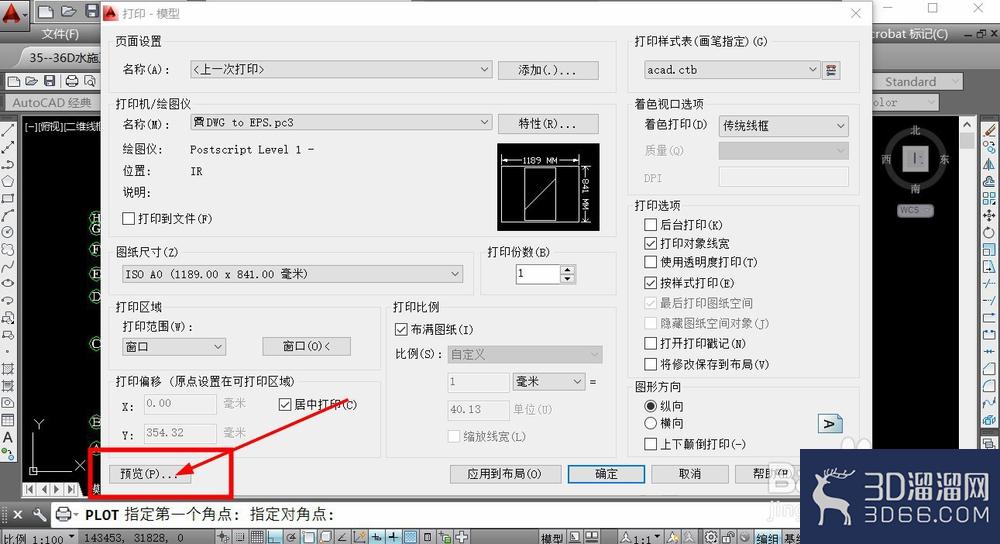The image size is (1000, 544).
Task: Open the acad.ctb plot style dropdown
Action: pos(732,70)
